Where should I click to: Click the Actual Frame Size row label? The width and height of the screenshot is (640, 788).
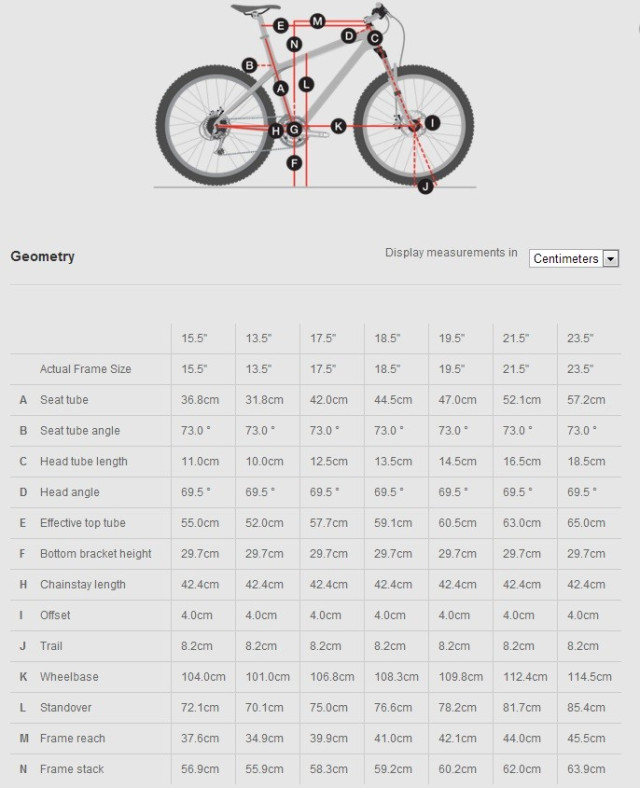(85, 369)
